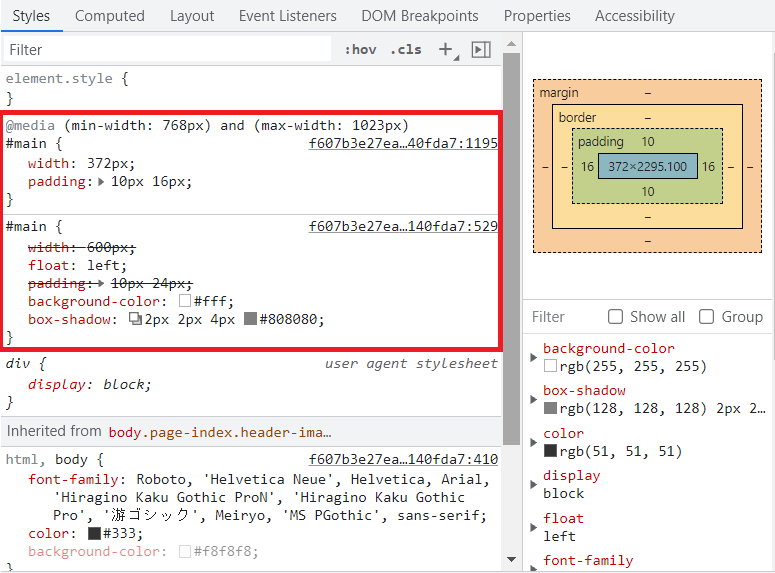The height and width of the screenshot is (573, 775).
Task: Click the border label in box model
Action: 577,118
